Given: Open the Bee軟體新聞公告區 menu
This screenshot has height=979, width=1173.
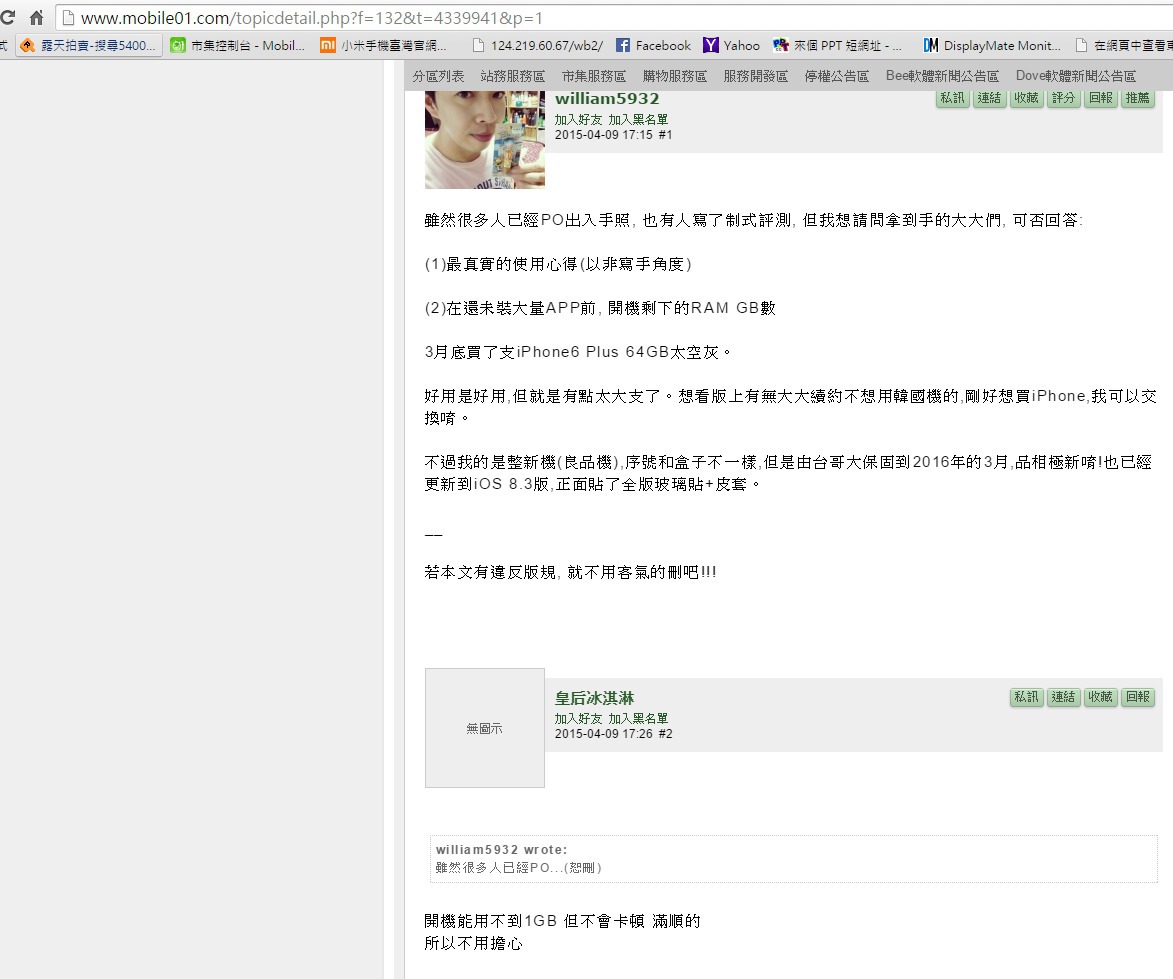Looking at the screenshot, I should pos(942,76).
